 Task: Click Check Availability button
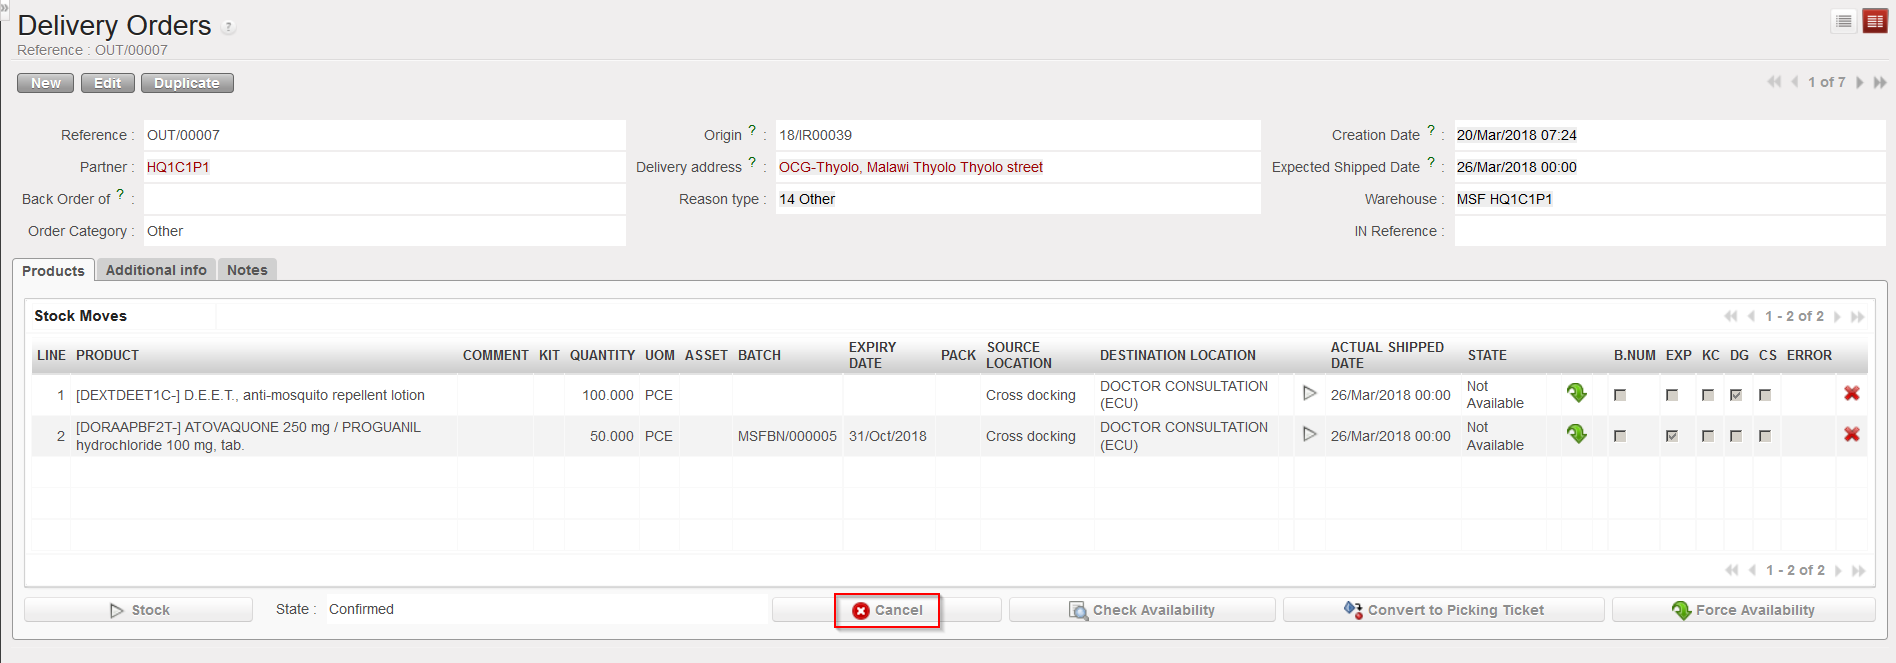pyautogui.click(x=1142, y=610)
